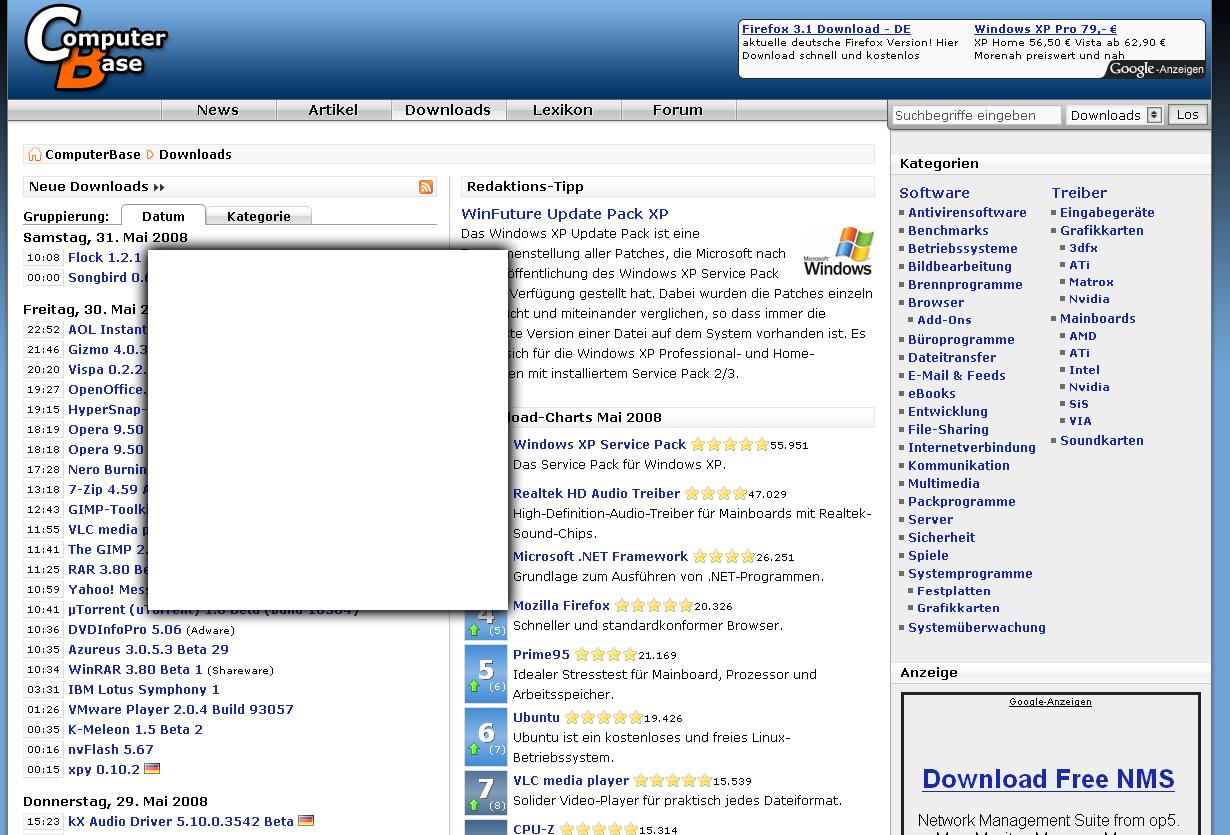Open the Forum navigation tab
Image resolution: width=1230 pixels, height=835 pixels.
point(678,110)
